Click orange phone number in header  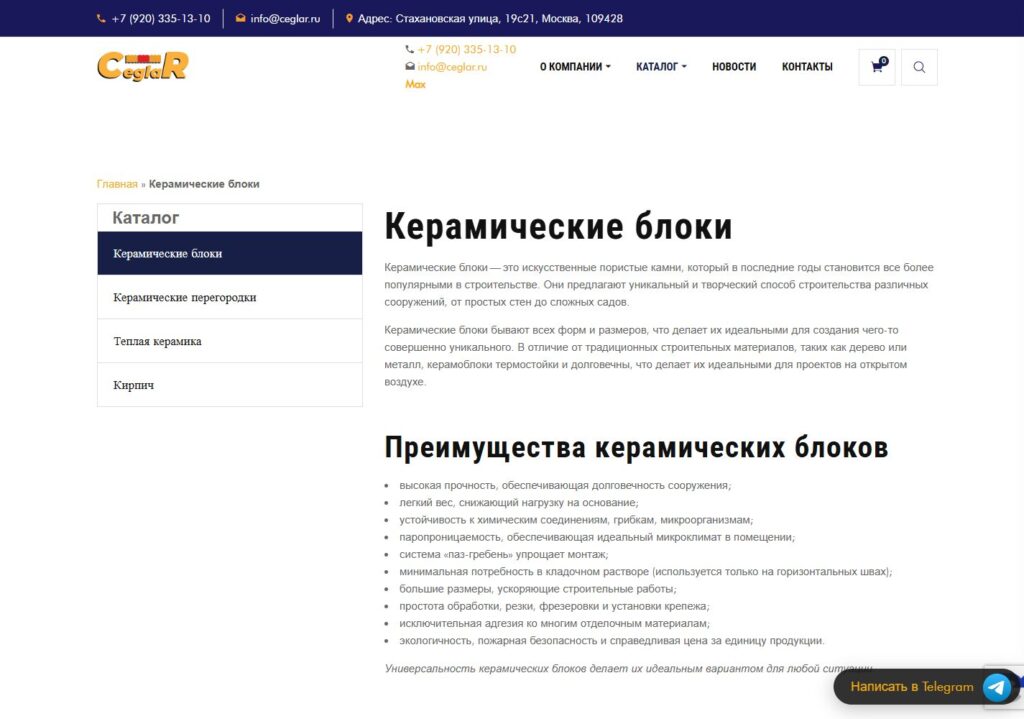coord(467,49)
